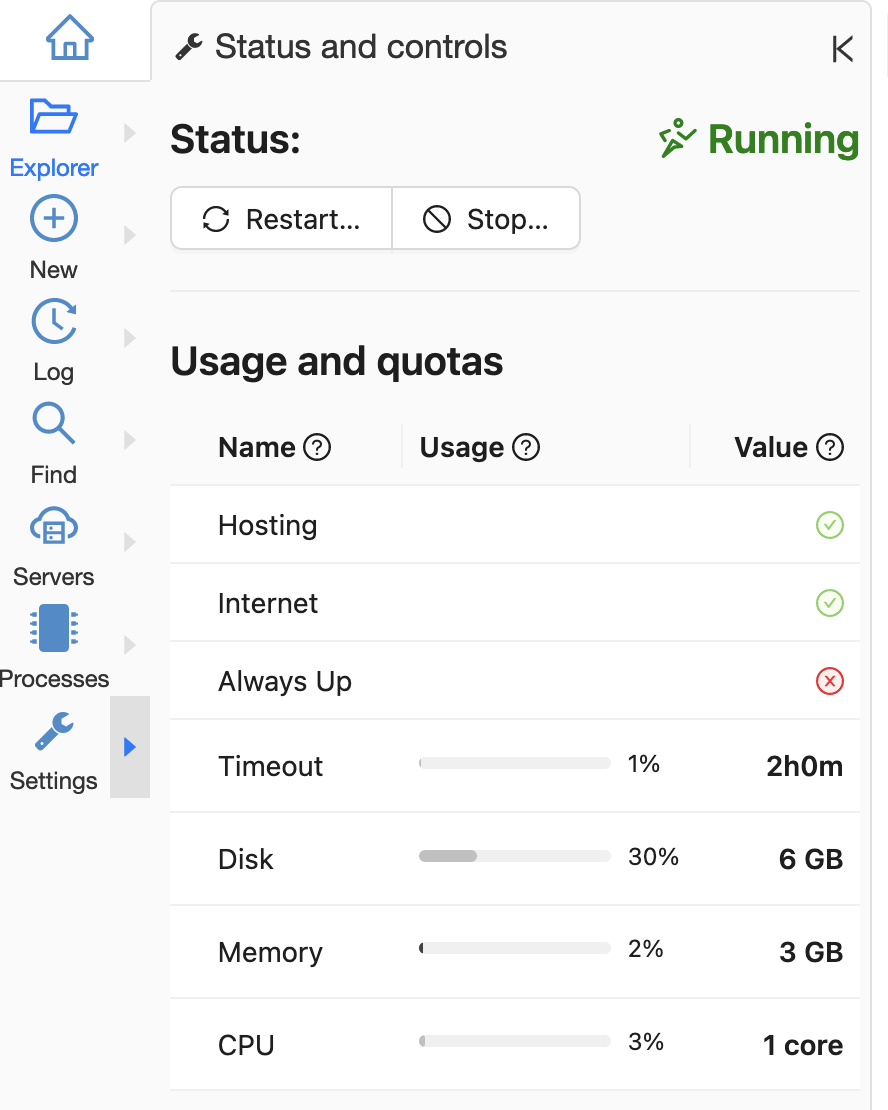The height and width of the screenshot is (1110, 888).
Task: Open the Find magnifier icon
Action: click(54, 424)
